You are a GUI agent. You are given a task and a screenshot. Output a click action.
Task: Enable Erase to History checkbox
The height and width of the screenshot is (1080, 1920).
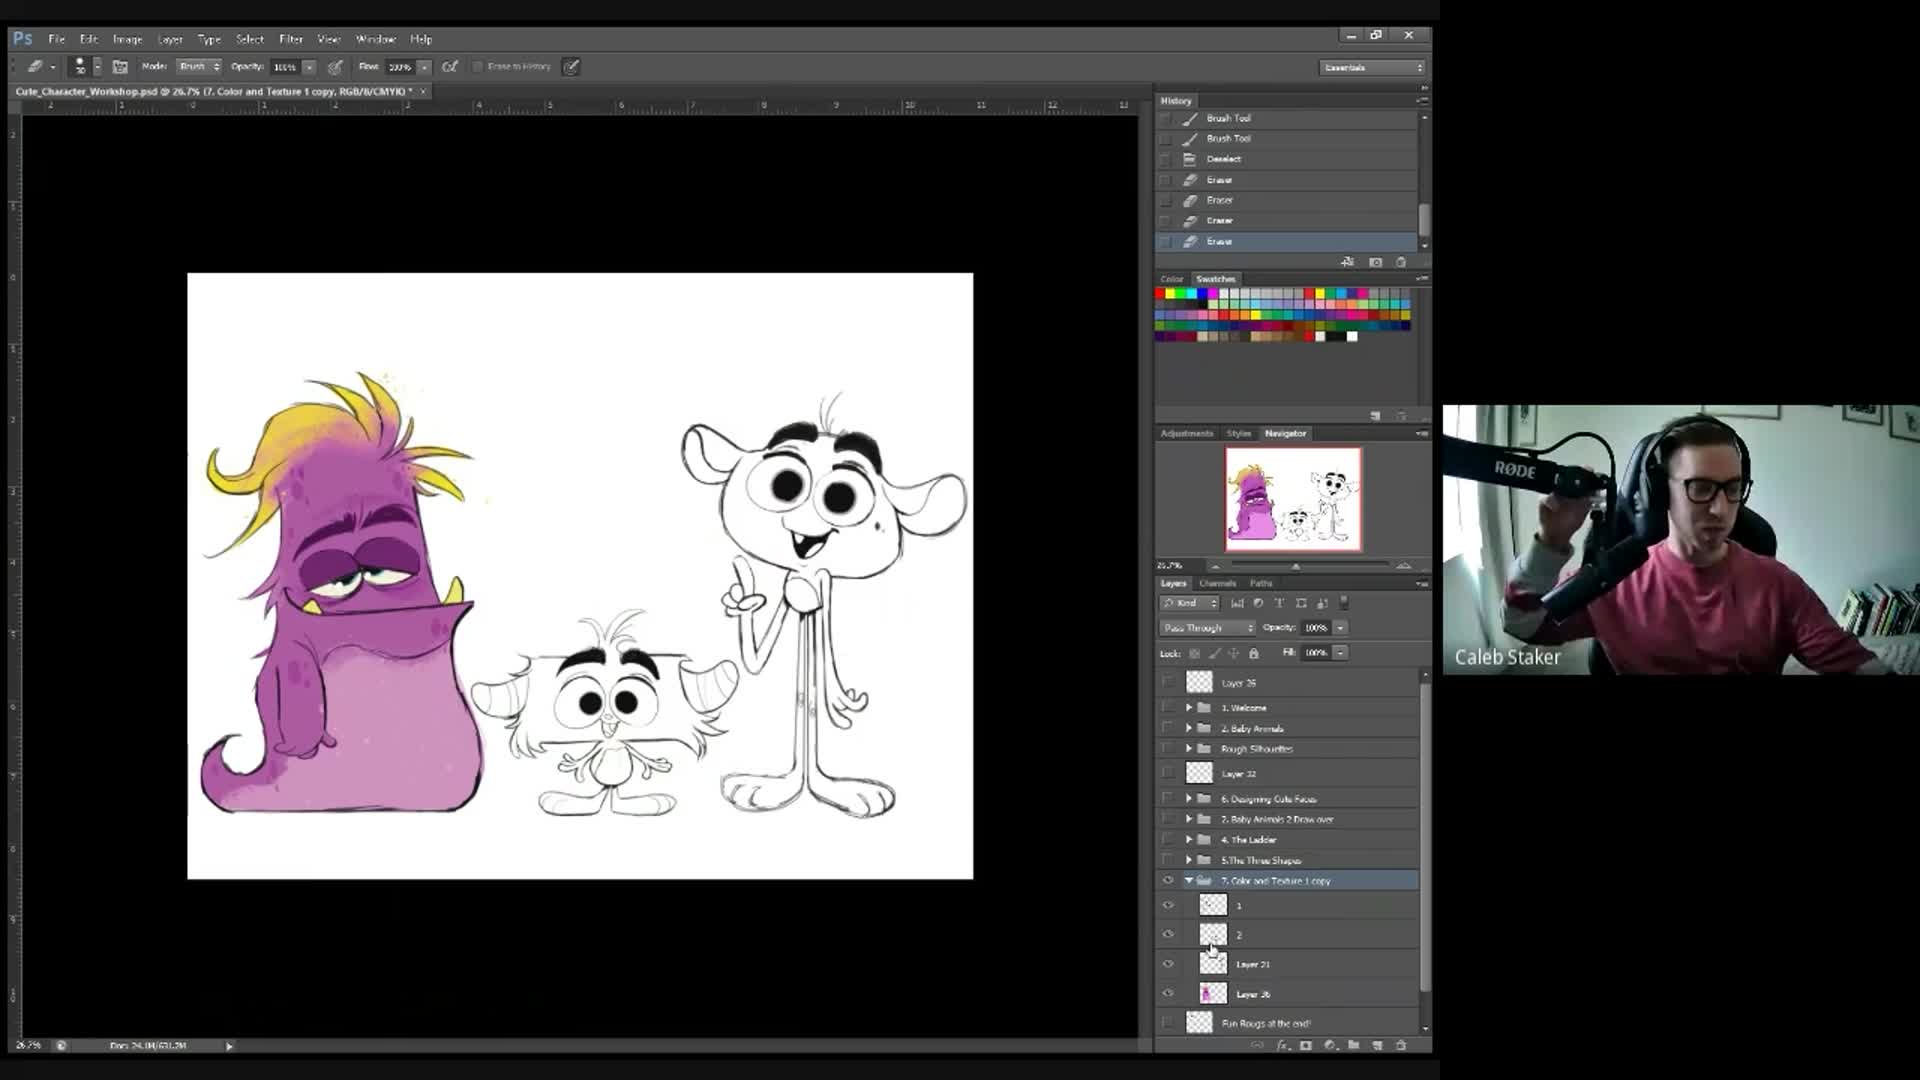[478, 67]
